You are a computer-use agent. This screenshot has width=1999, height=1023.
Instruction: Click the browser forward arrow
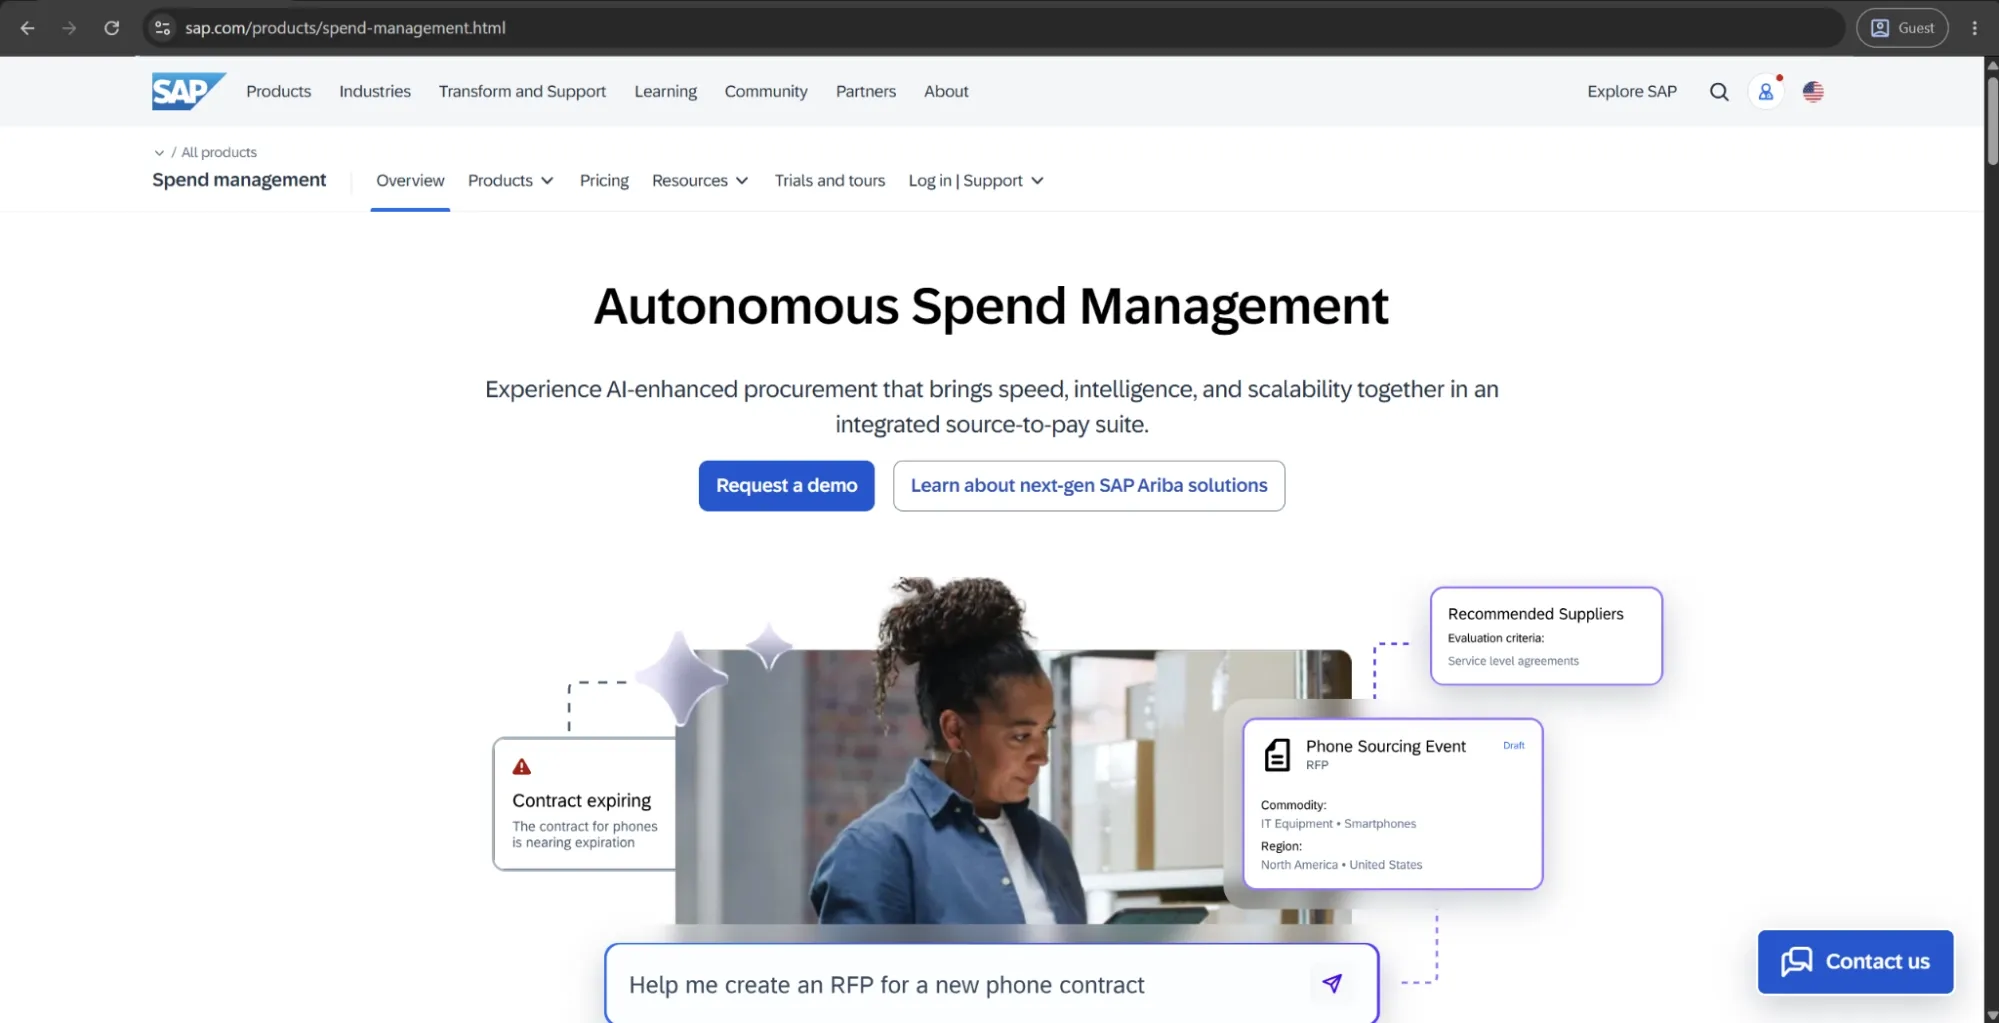coord(69,28)
